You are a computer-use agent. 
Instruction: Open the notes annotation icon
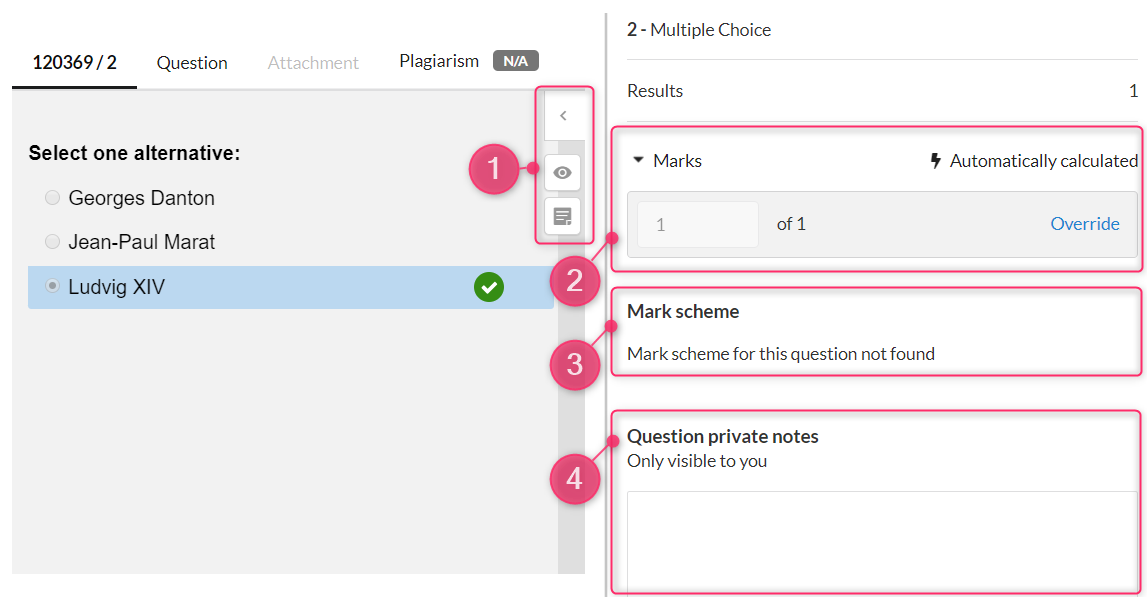click(563, 217)
